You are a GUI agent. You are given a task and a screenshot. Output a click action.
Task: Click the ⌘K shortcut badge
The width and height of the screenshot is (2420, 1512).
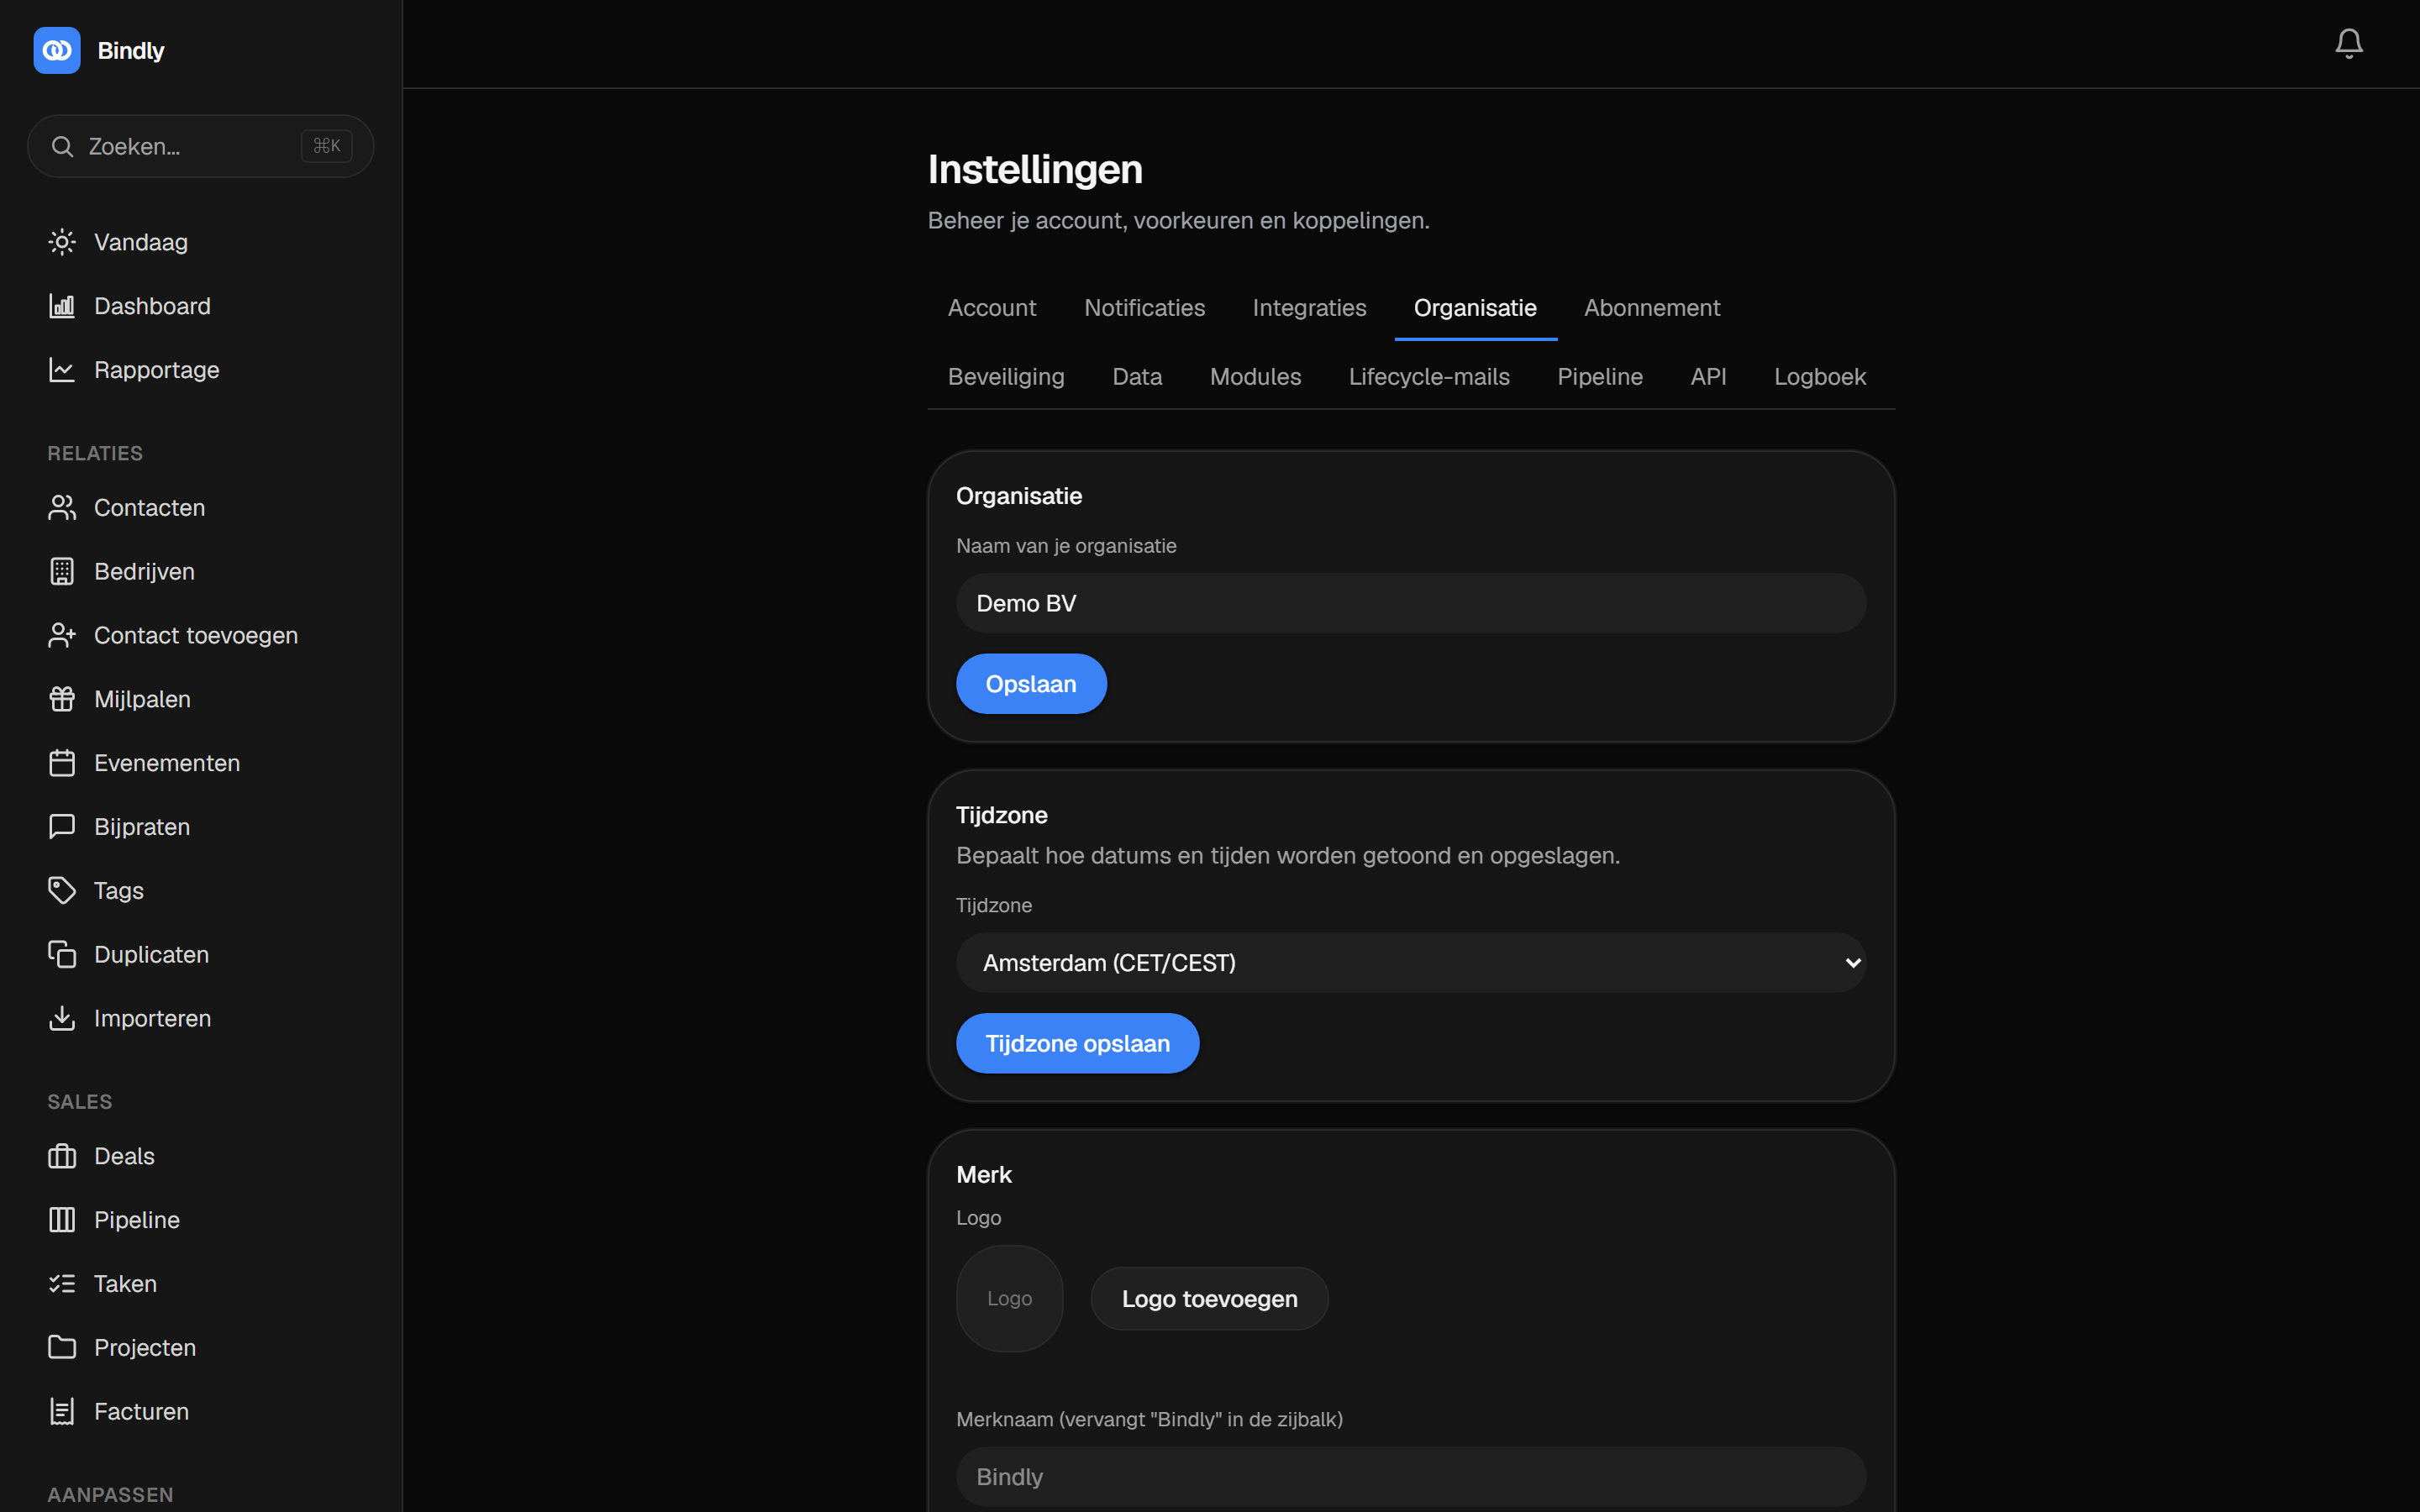(327, 146)
